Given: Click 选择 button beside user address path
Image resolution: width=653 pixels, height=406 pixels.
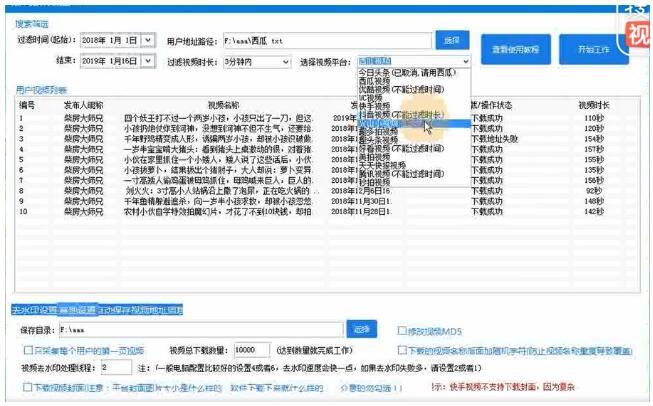Looking at the screenshot, I should pyautogui.click(x=450, y=40).
